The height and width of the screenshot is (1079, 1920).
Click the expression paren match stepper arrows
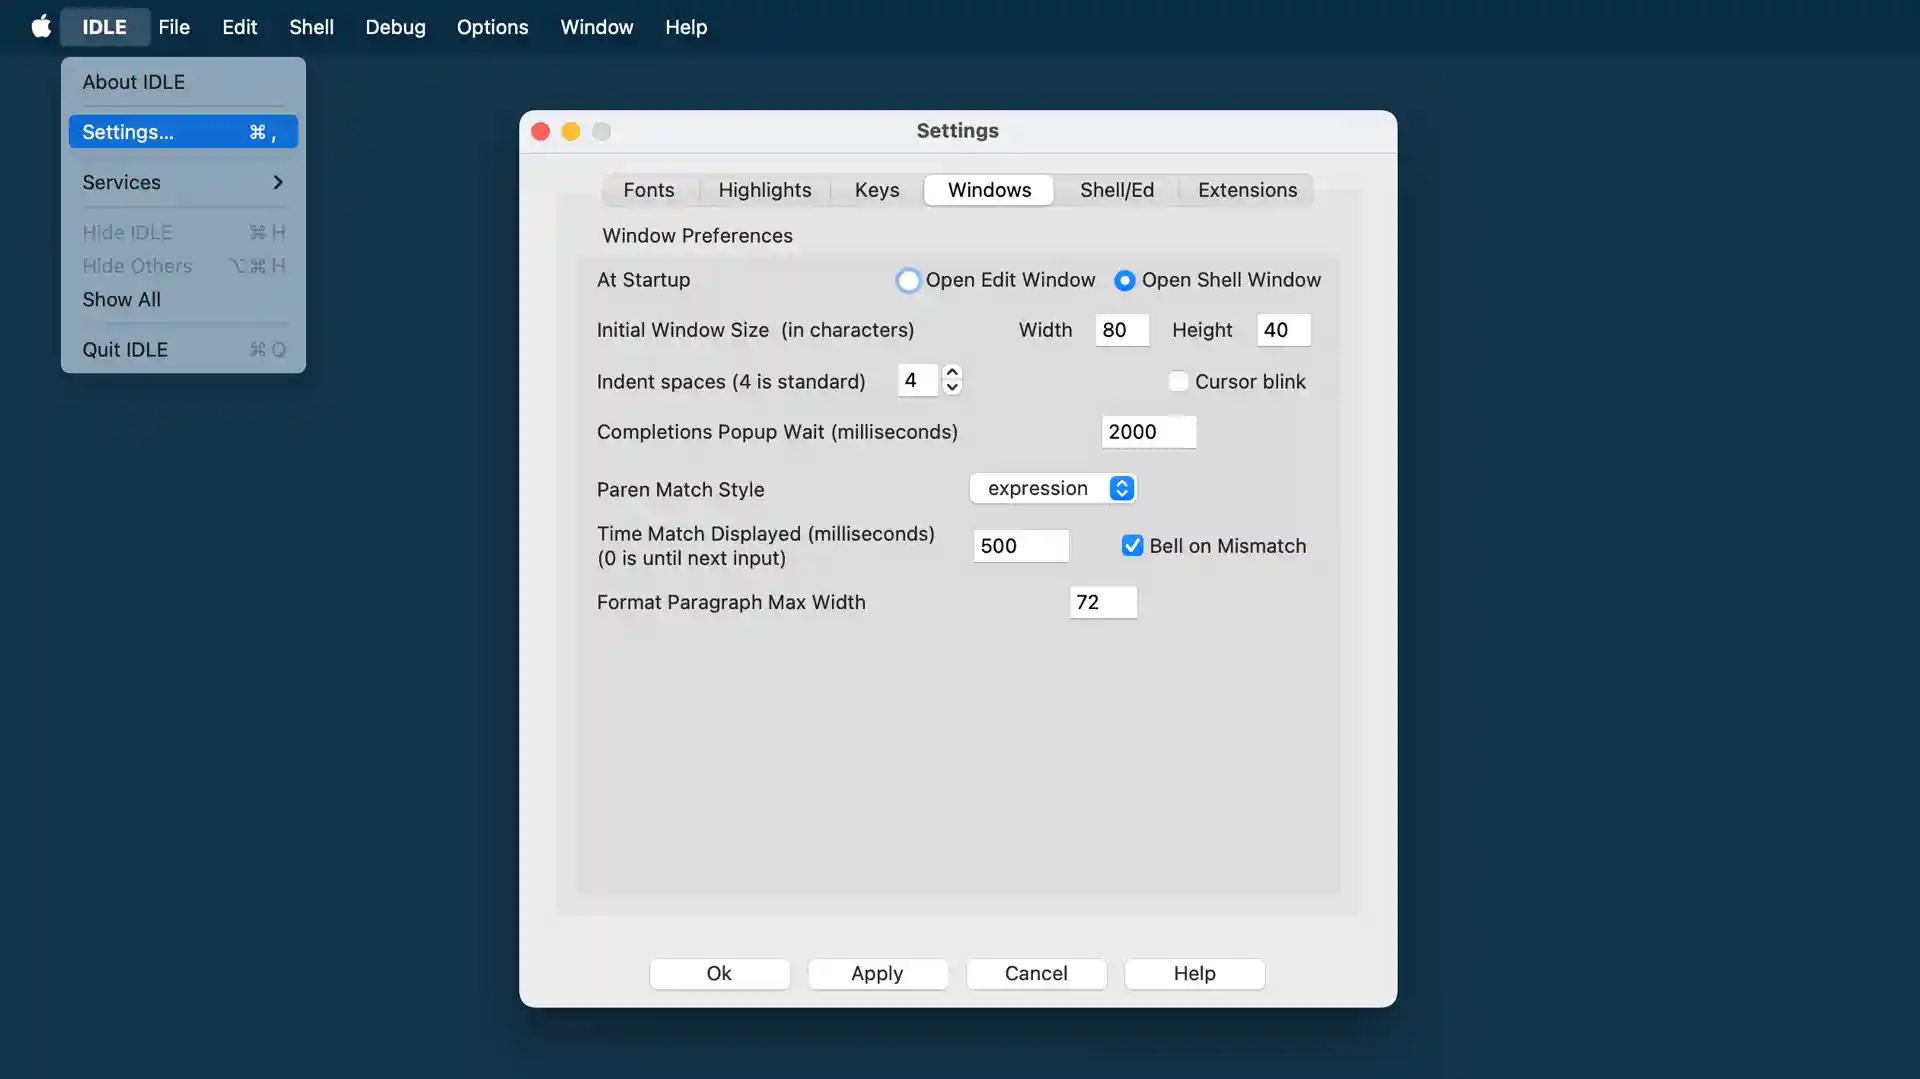1121,488
